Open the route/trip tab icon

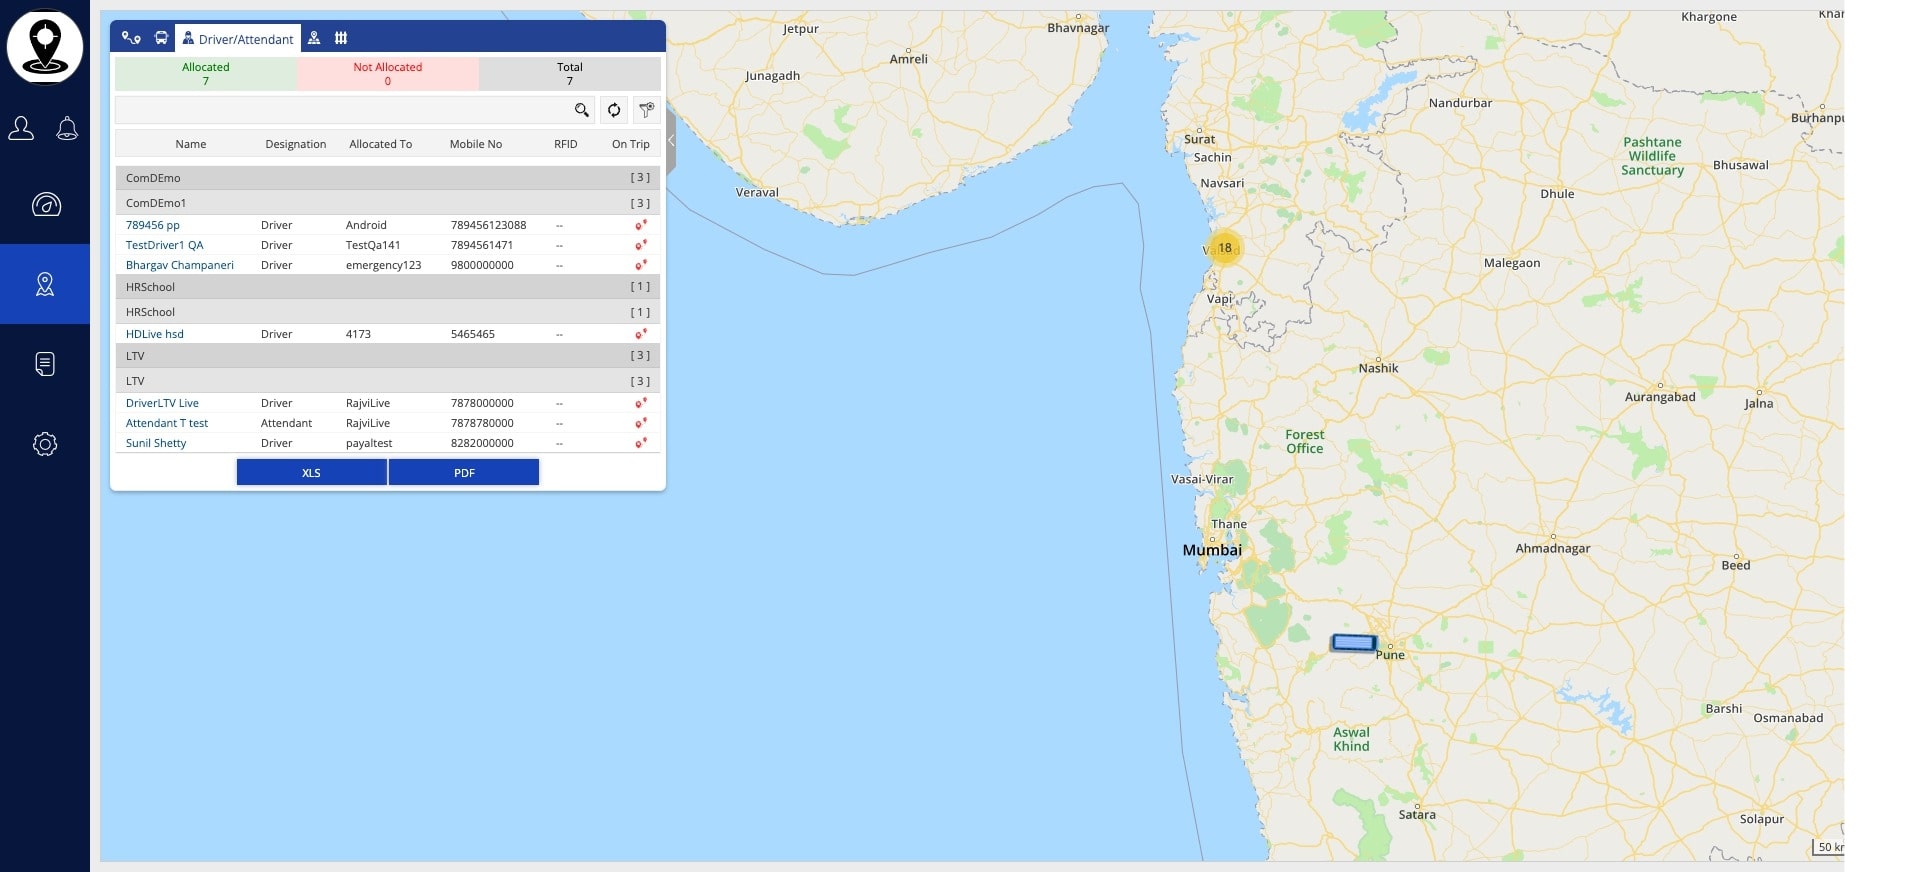click(x=131, y=38)
